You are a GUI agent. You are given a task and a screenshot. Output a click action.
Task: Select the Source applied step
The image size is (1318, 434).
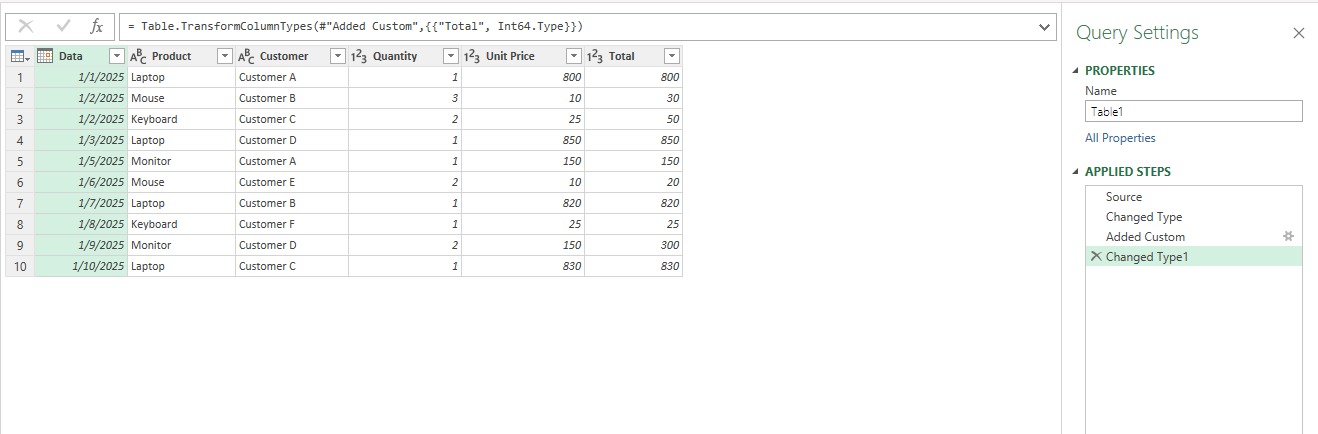pyautogui.click(x=1194, y=197)
